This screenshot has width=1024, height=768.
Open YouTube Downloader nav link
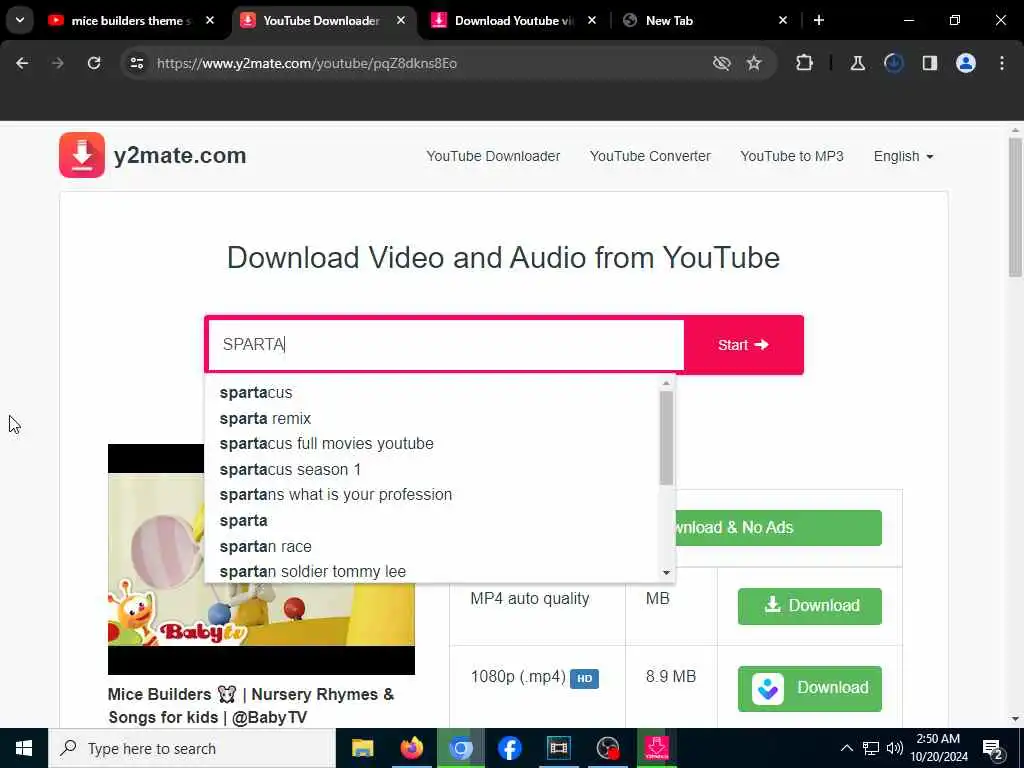click(x=493, y=156)
